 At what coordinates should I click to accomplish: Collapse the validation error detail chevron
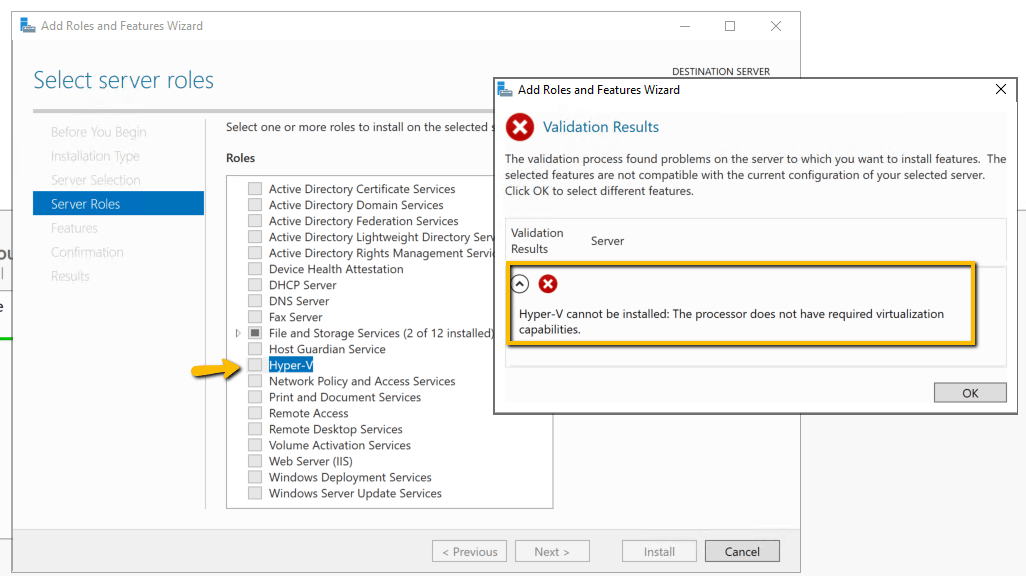click(519, 284)
